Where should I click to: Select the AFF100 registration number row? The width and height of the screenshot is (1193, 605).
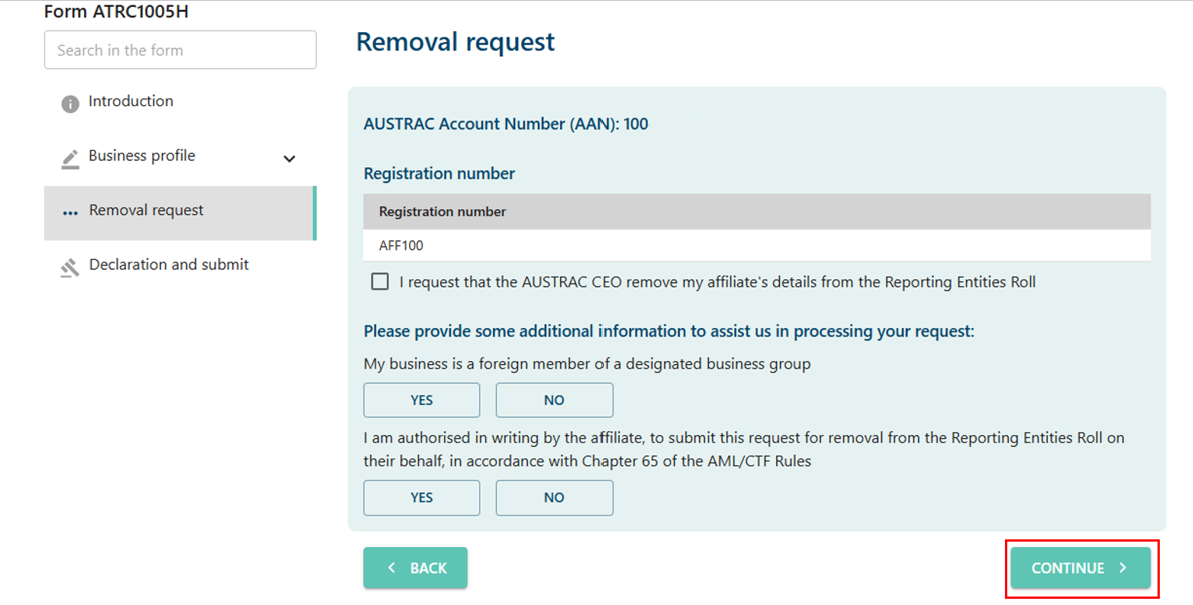(x=757, y=245)
